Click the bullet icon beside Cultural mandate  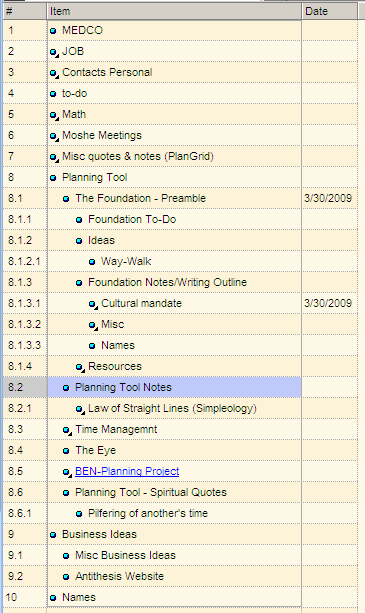tap(93, 304)
